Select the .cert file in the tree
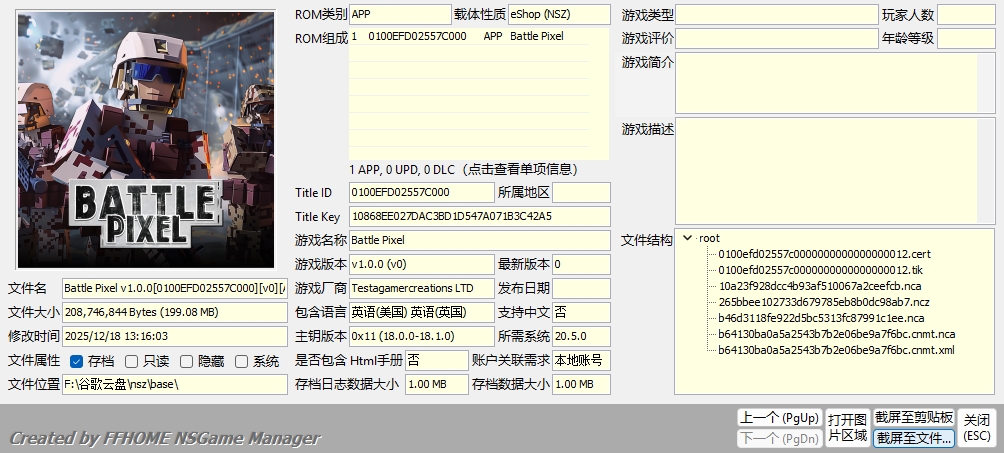1004x453 pixels. pos(824,254)
